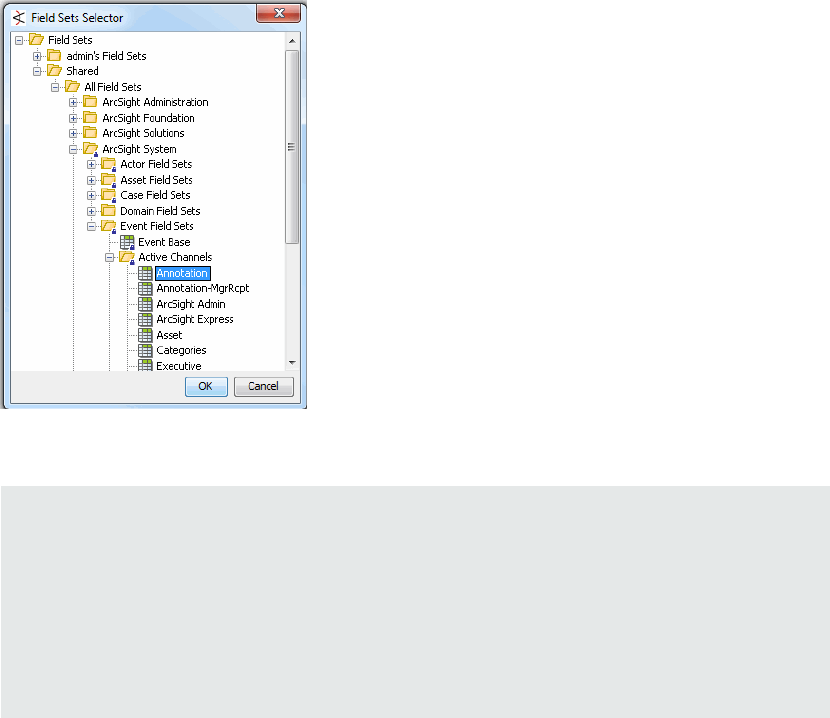Select the Categories label

[x=181, y=351]
